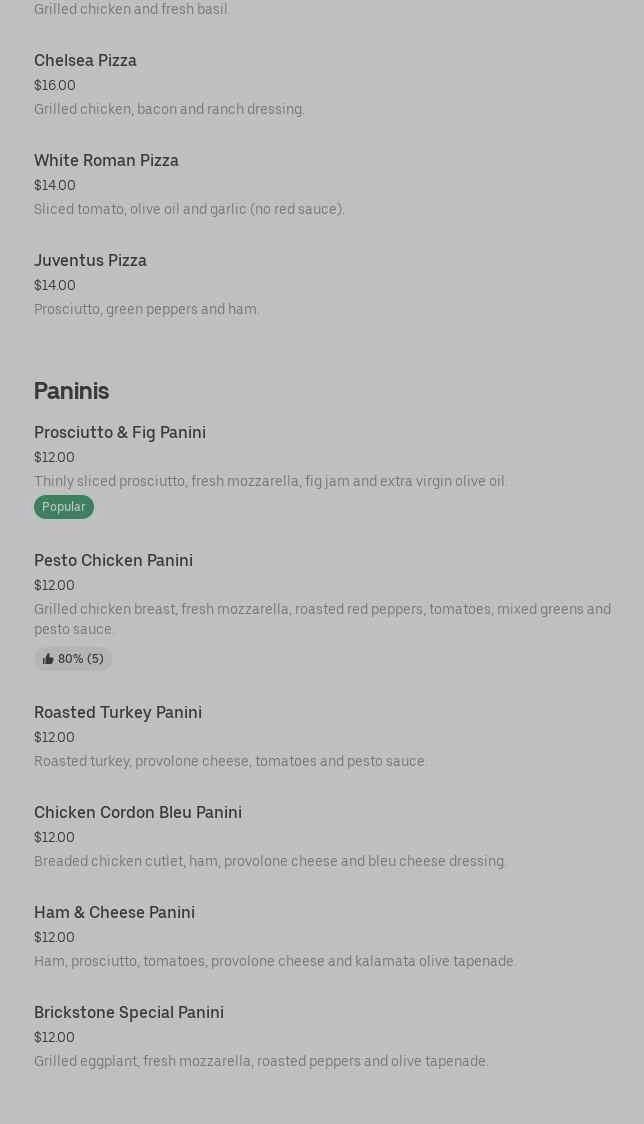Viewport: 644px width, 1124px height.
Task: Open the Prosciutto & Fig Panini item
Action: (x=120, y=432)
